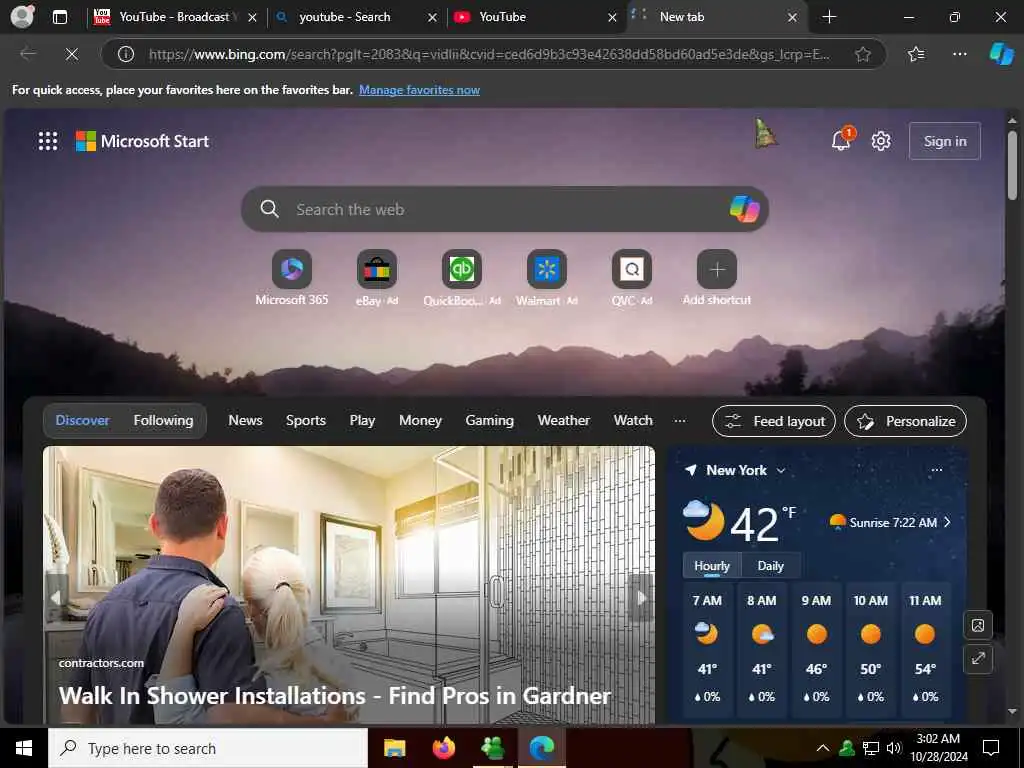Expand the New York location dropdown

781,470
